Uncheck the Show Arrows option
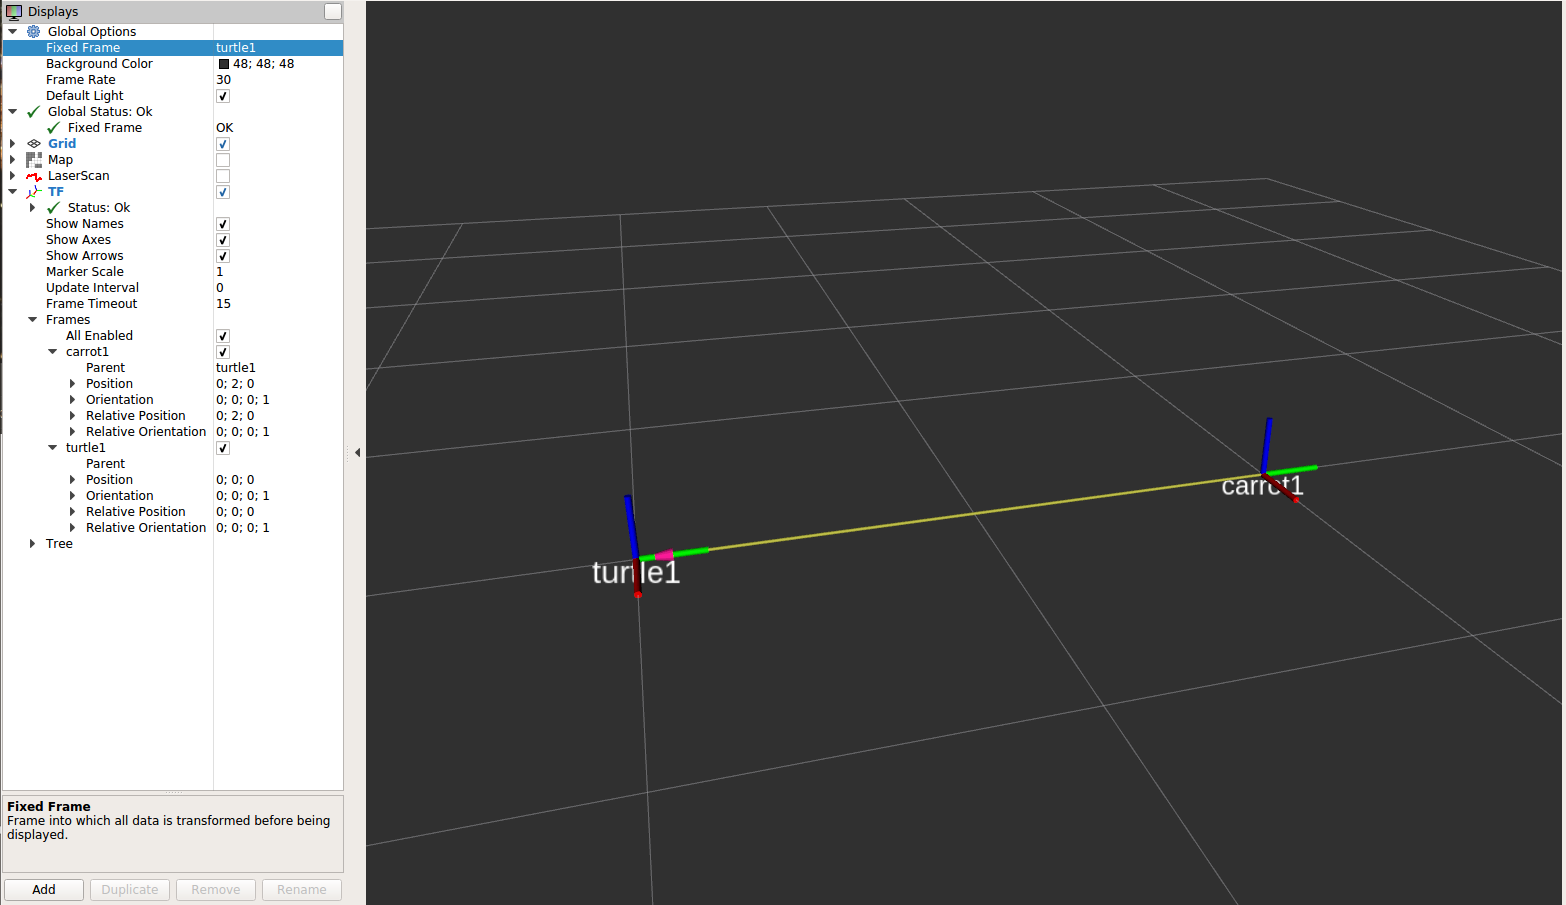Image resolution: width=1566 pixels, height=905 pixels. 223,256
